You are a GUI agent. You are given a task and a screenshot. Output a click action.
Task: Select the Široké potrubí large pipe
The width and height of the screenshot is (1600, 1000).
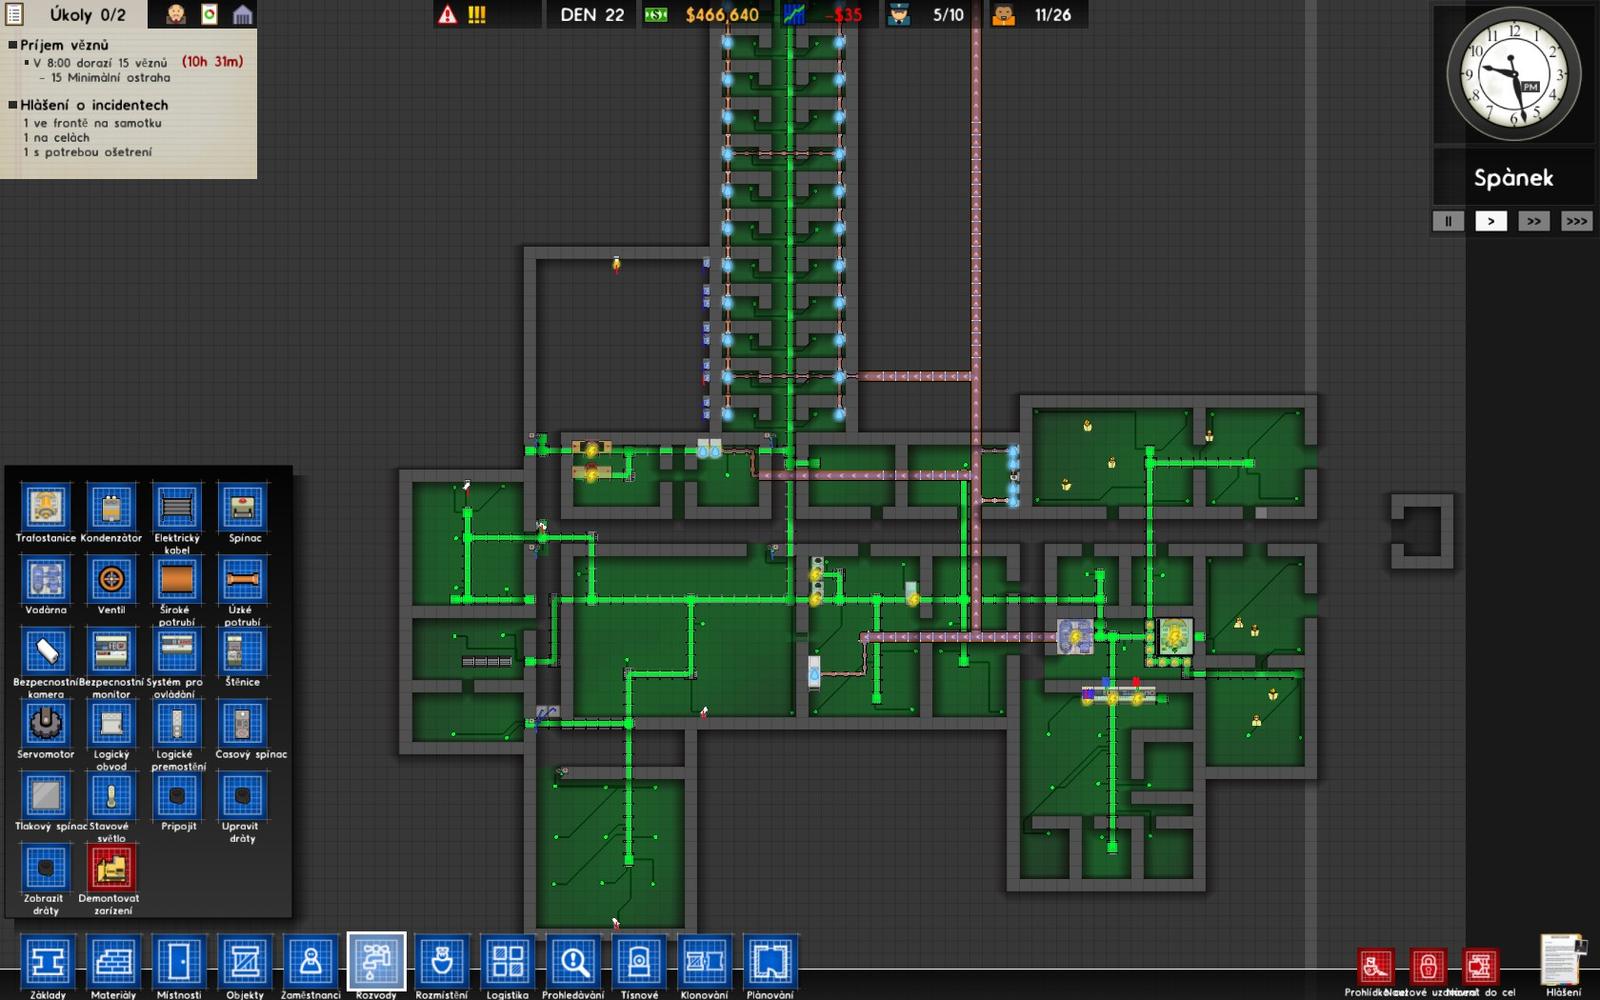coord(177,579)
